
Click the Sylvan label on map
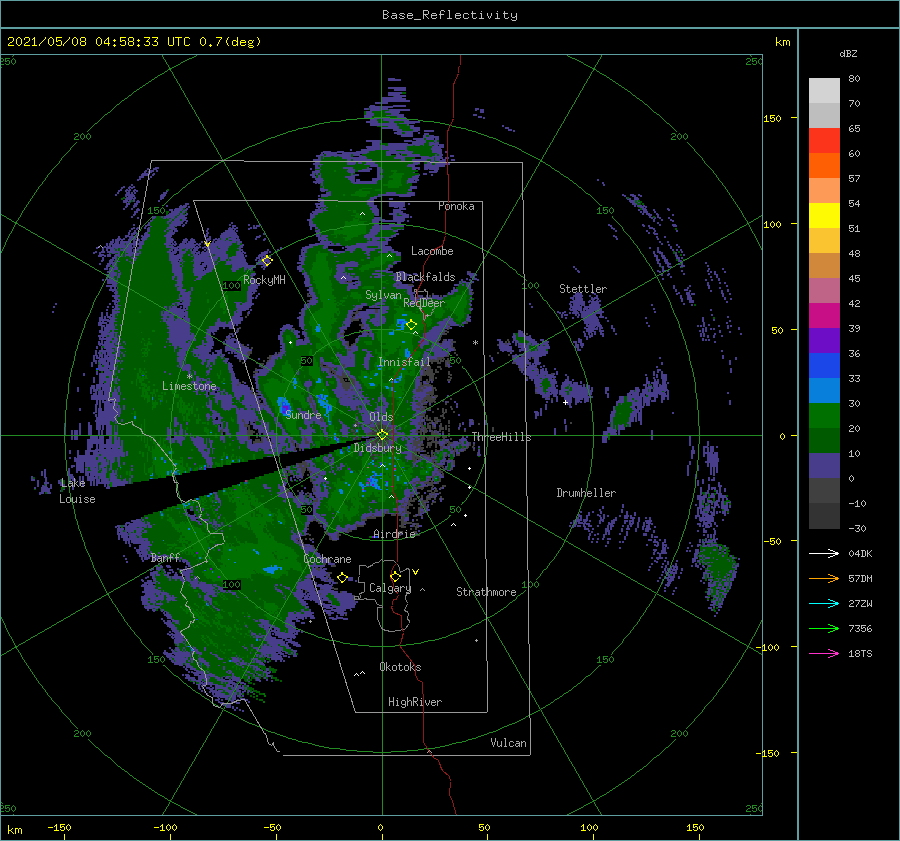(x=383, y=295)
